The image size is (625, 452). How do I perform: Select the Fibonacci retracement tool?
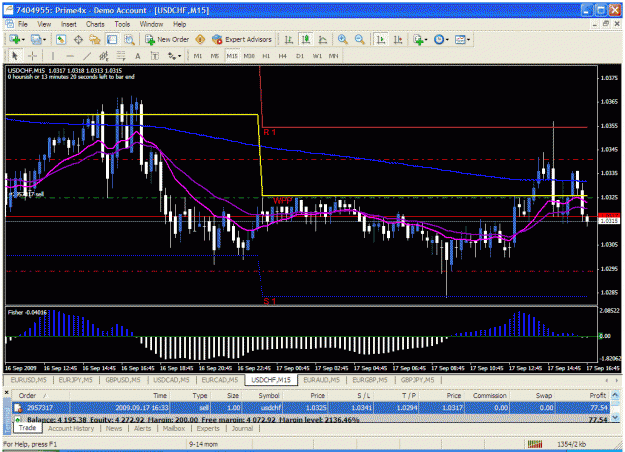(x=121, y=56)
